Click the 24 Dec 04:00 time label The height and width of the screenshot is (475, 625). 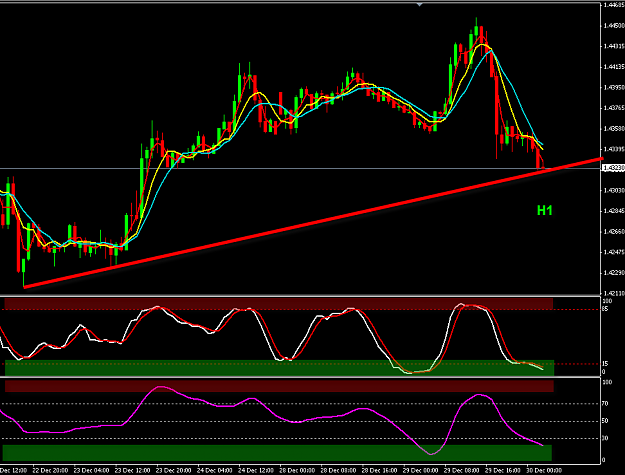(x=215, y=471)
